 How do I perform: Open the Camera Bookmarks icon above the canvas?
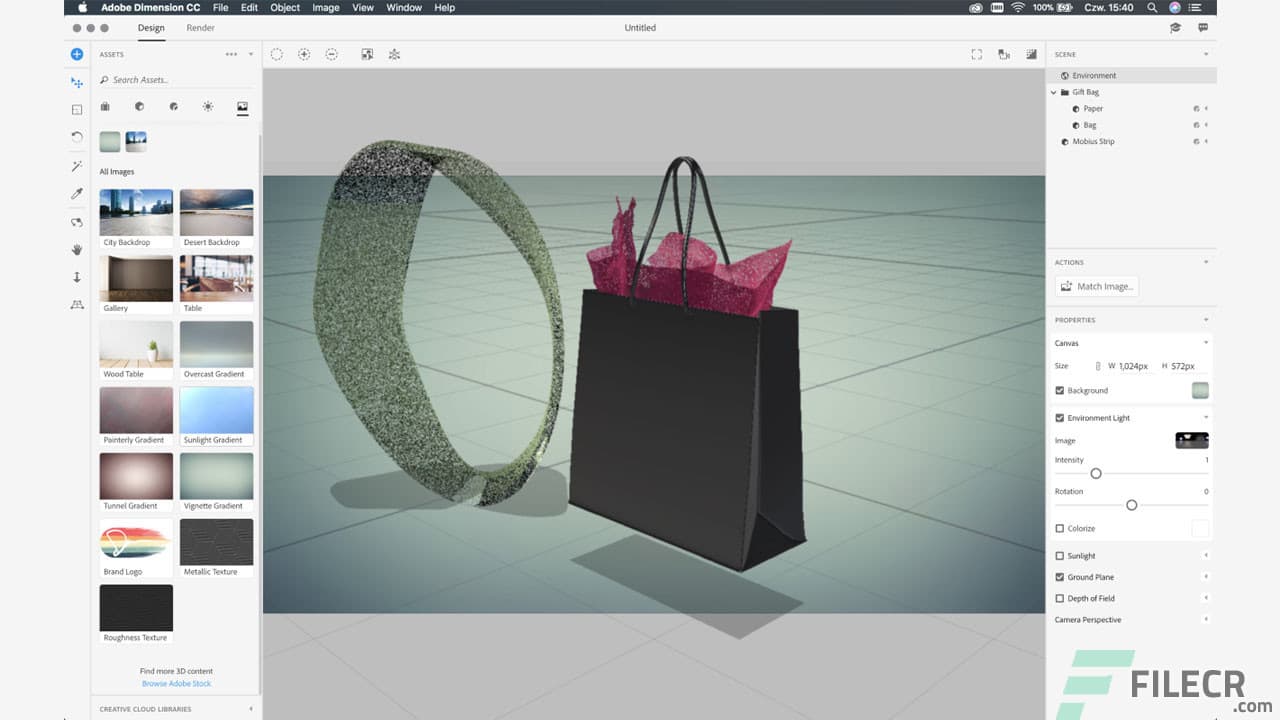pyautogui.click(x=1004, y=54)
